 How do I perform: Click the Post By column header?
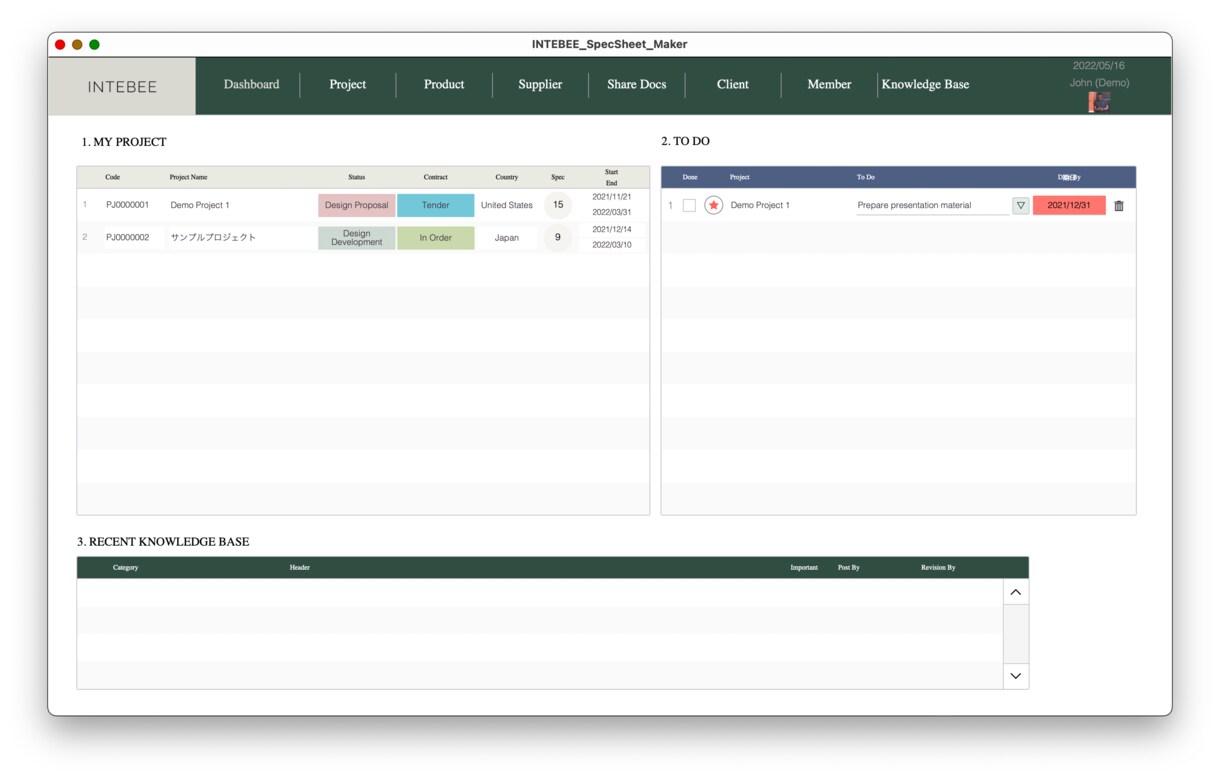pos(848,567)
